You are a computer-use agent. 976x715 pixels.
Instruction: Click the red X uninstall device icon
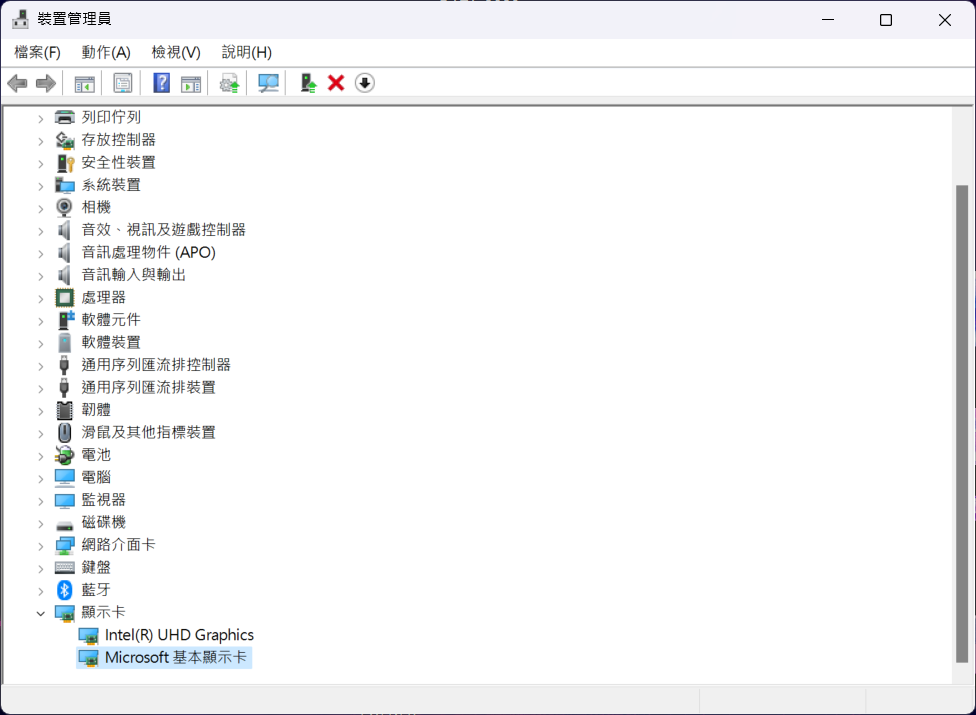click(x=336, y=83)
